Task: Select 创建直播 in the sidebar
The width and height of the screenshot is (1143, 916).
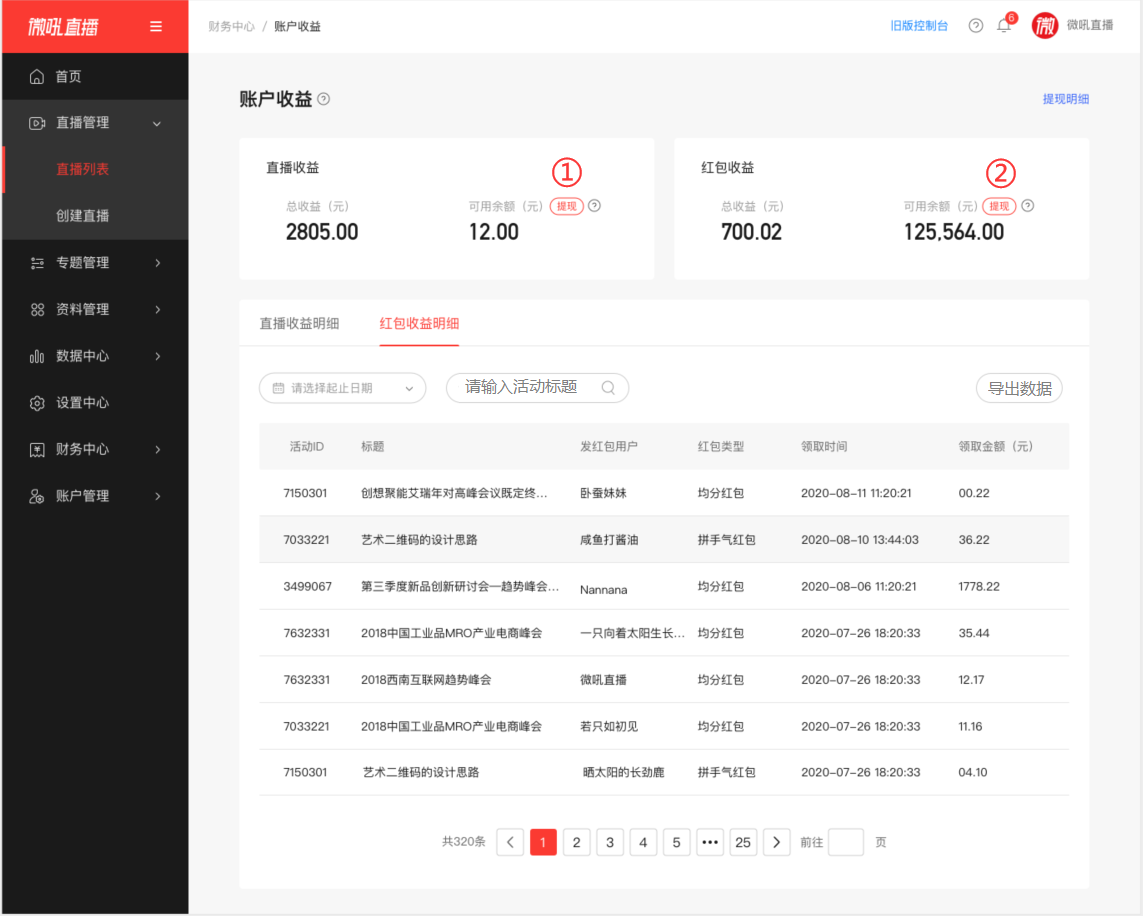Action: pos(95,216)
